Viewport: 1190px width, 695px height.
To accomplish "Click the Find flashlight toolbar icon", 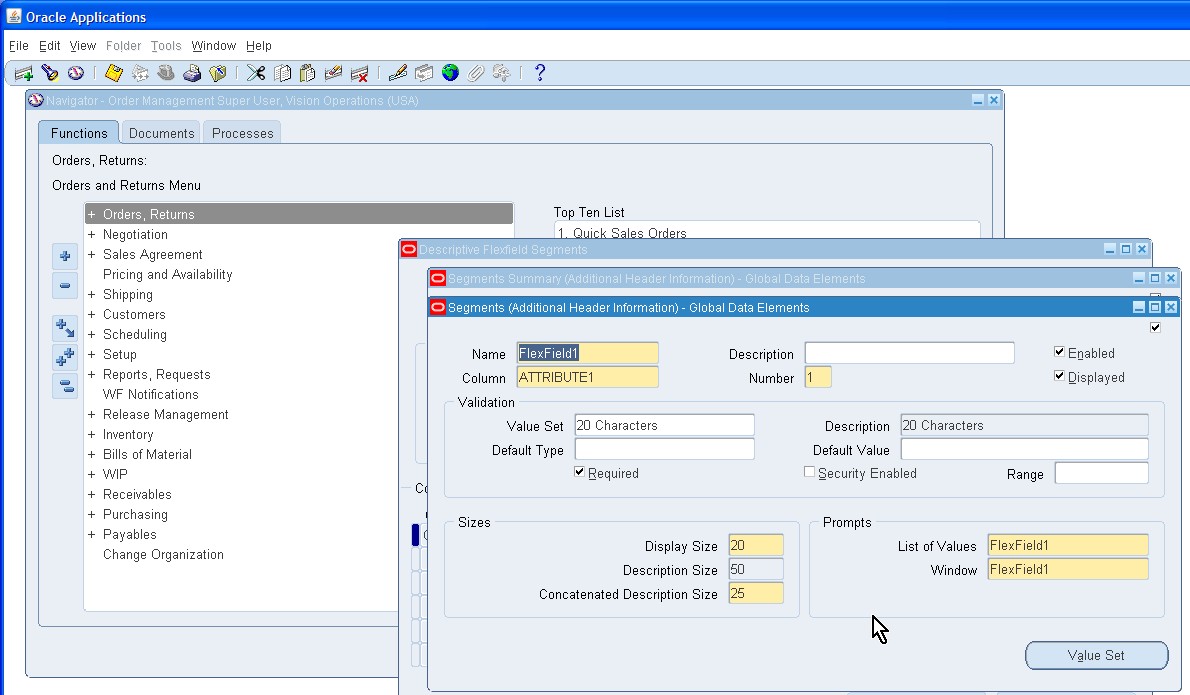I will (x=50, y=73).
